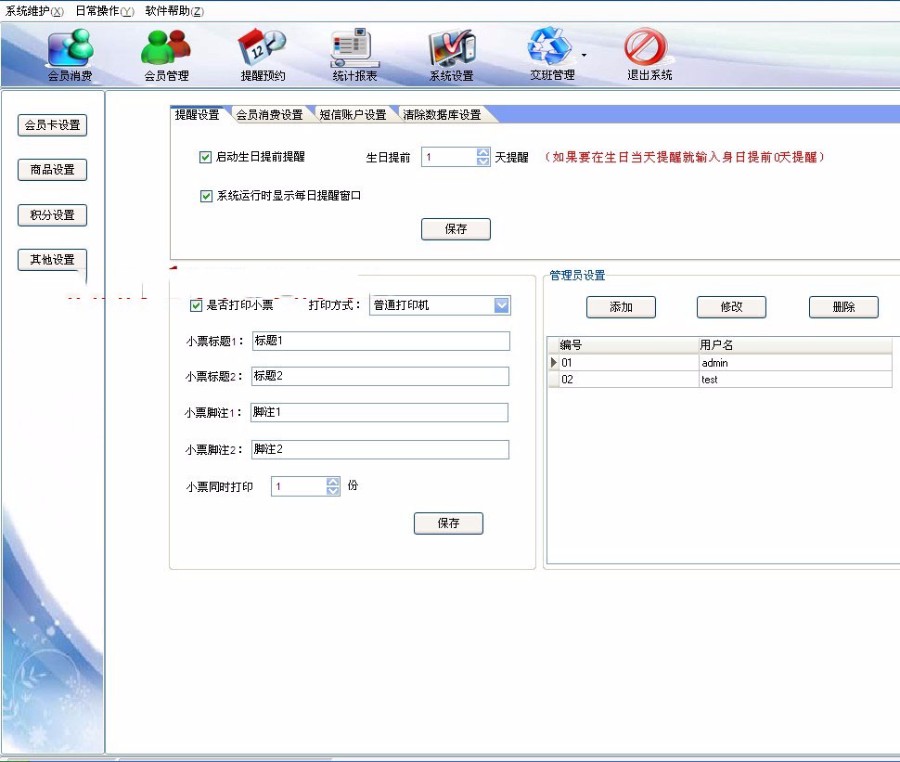Increase 生日提前 days spinner up arrow

coord(483,153)
